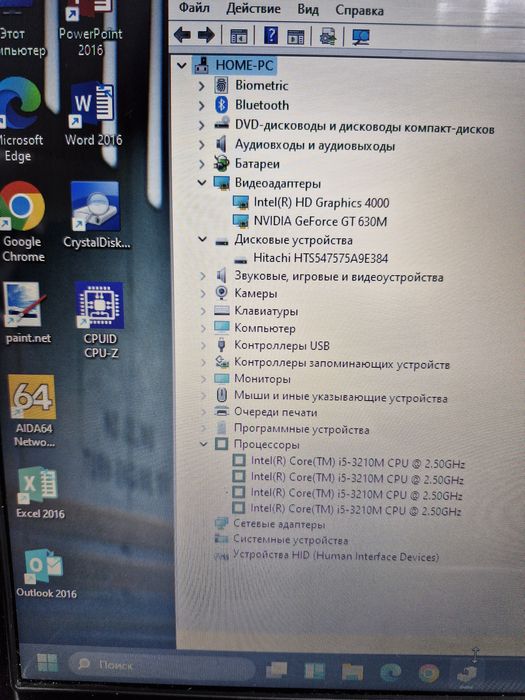Viewport: 525px width, 700px height.
Task: Expand DVD-дисководы category
Action: (x=201, y=125)
